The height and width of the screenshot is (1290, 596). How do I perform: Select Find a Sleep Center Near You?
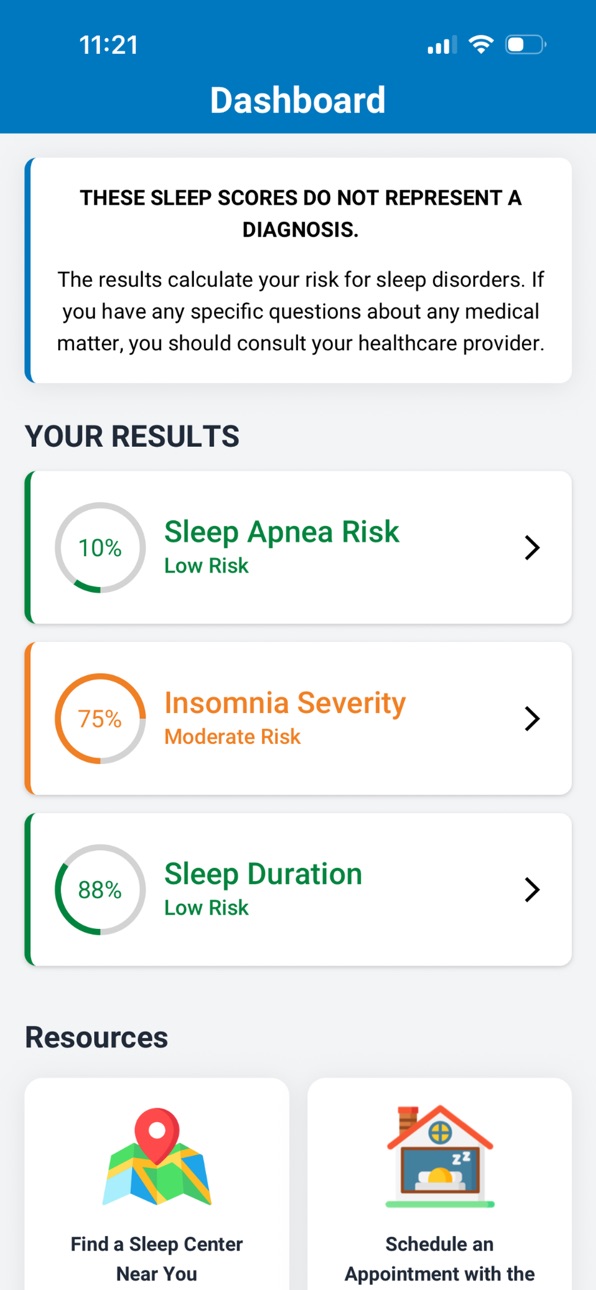pos(157,1259)
